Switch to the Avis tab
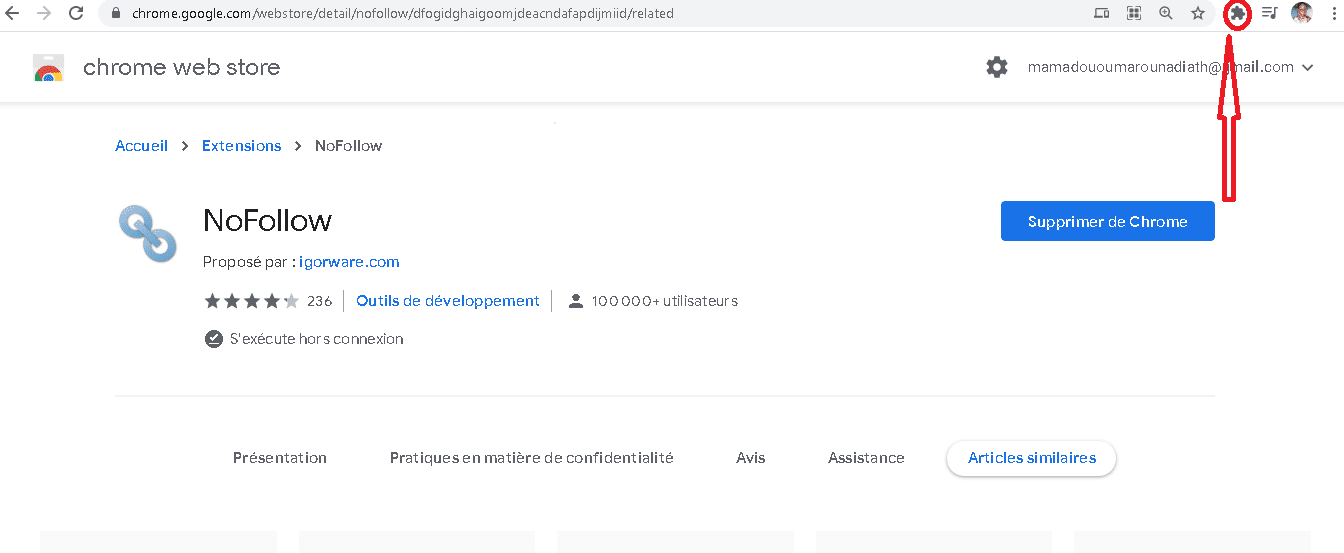The height and width of the screenshot is (553, 1344). [751, 458]
